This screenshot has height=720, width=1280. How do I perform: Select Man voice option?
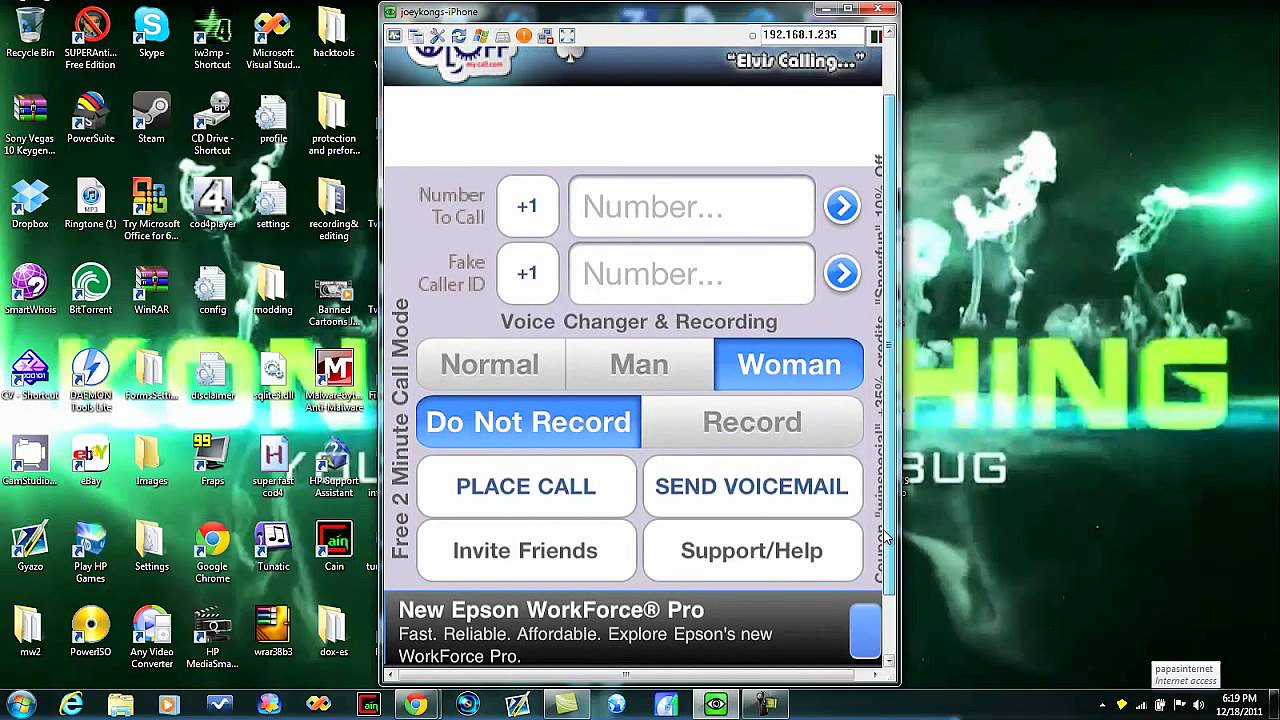point(639,364)
